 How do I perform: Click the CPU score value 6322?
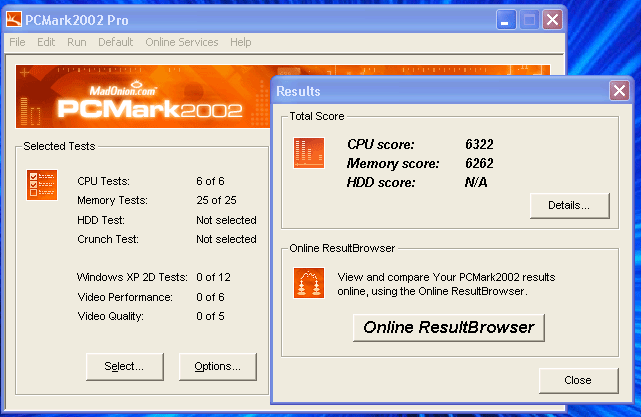(x=479, y=144)
